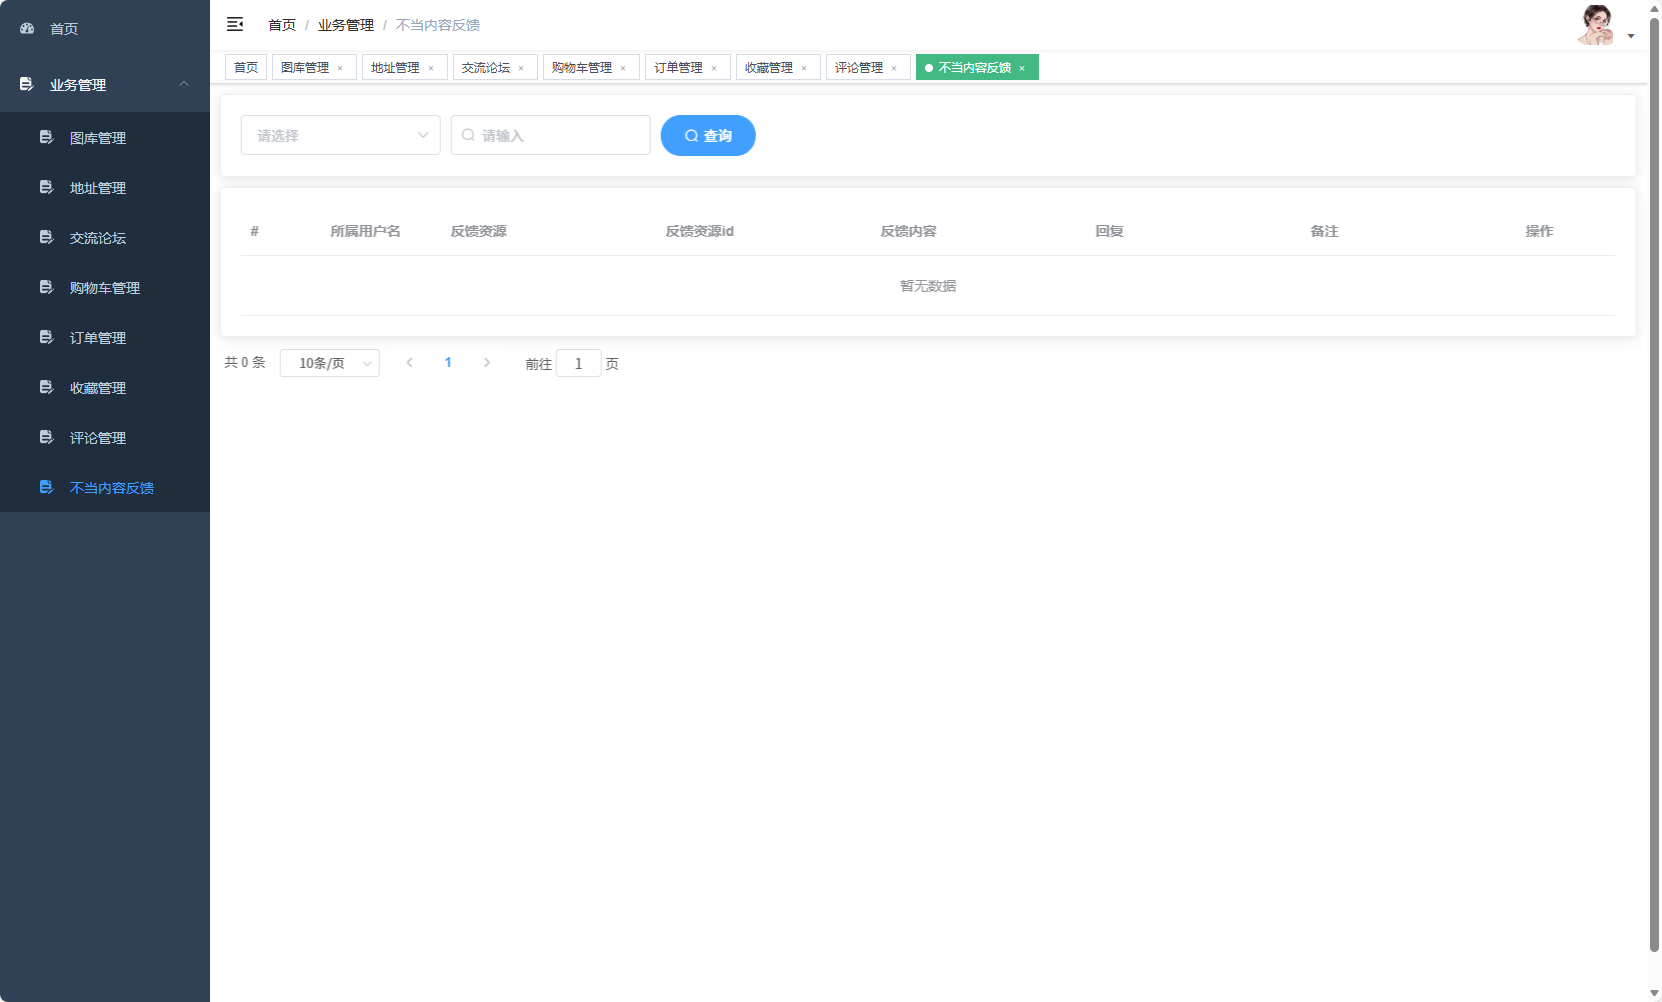Image resolution: width=1662 pixels, height=1002 pixels.
Task: Click the 购物车管理 icon in the sidebar
Action: point(46,287)
